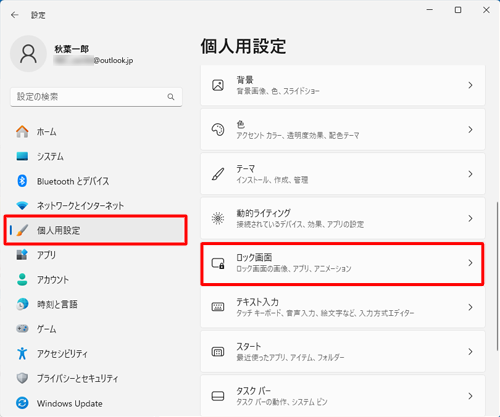Open 背景 title text

coord(245,80)
